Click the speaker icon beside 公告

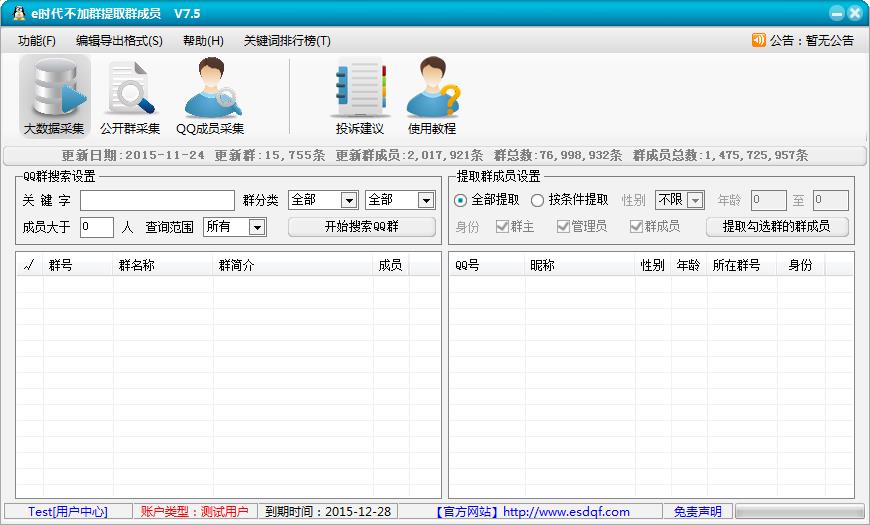point(759,41)
